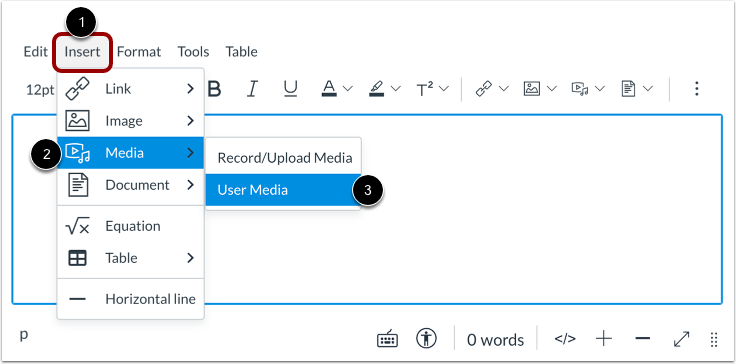Screen dimensions: 736x364
Task: Open highlight color dropdown arrow
Action: 396,88
